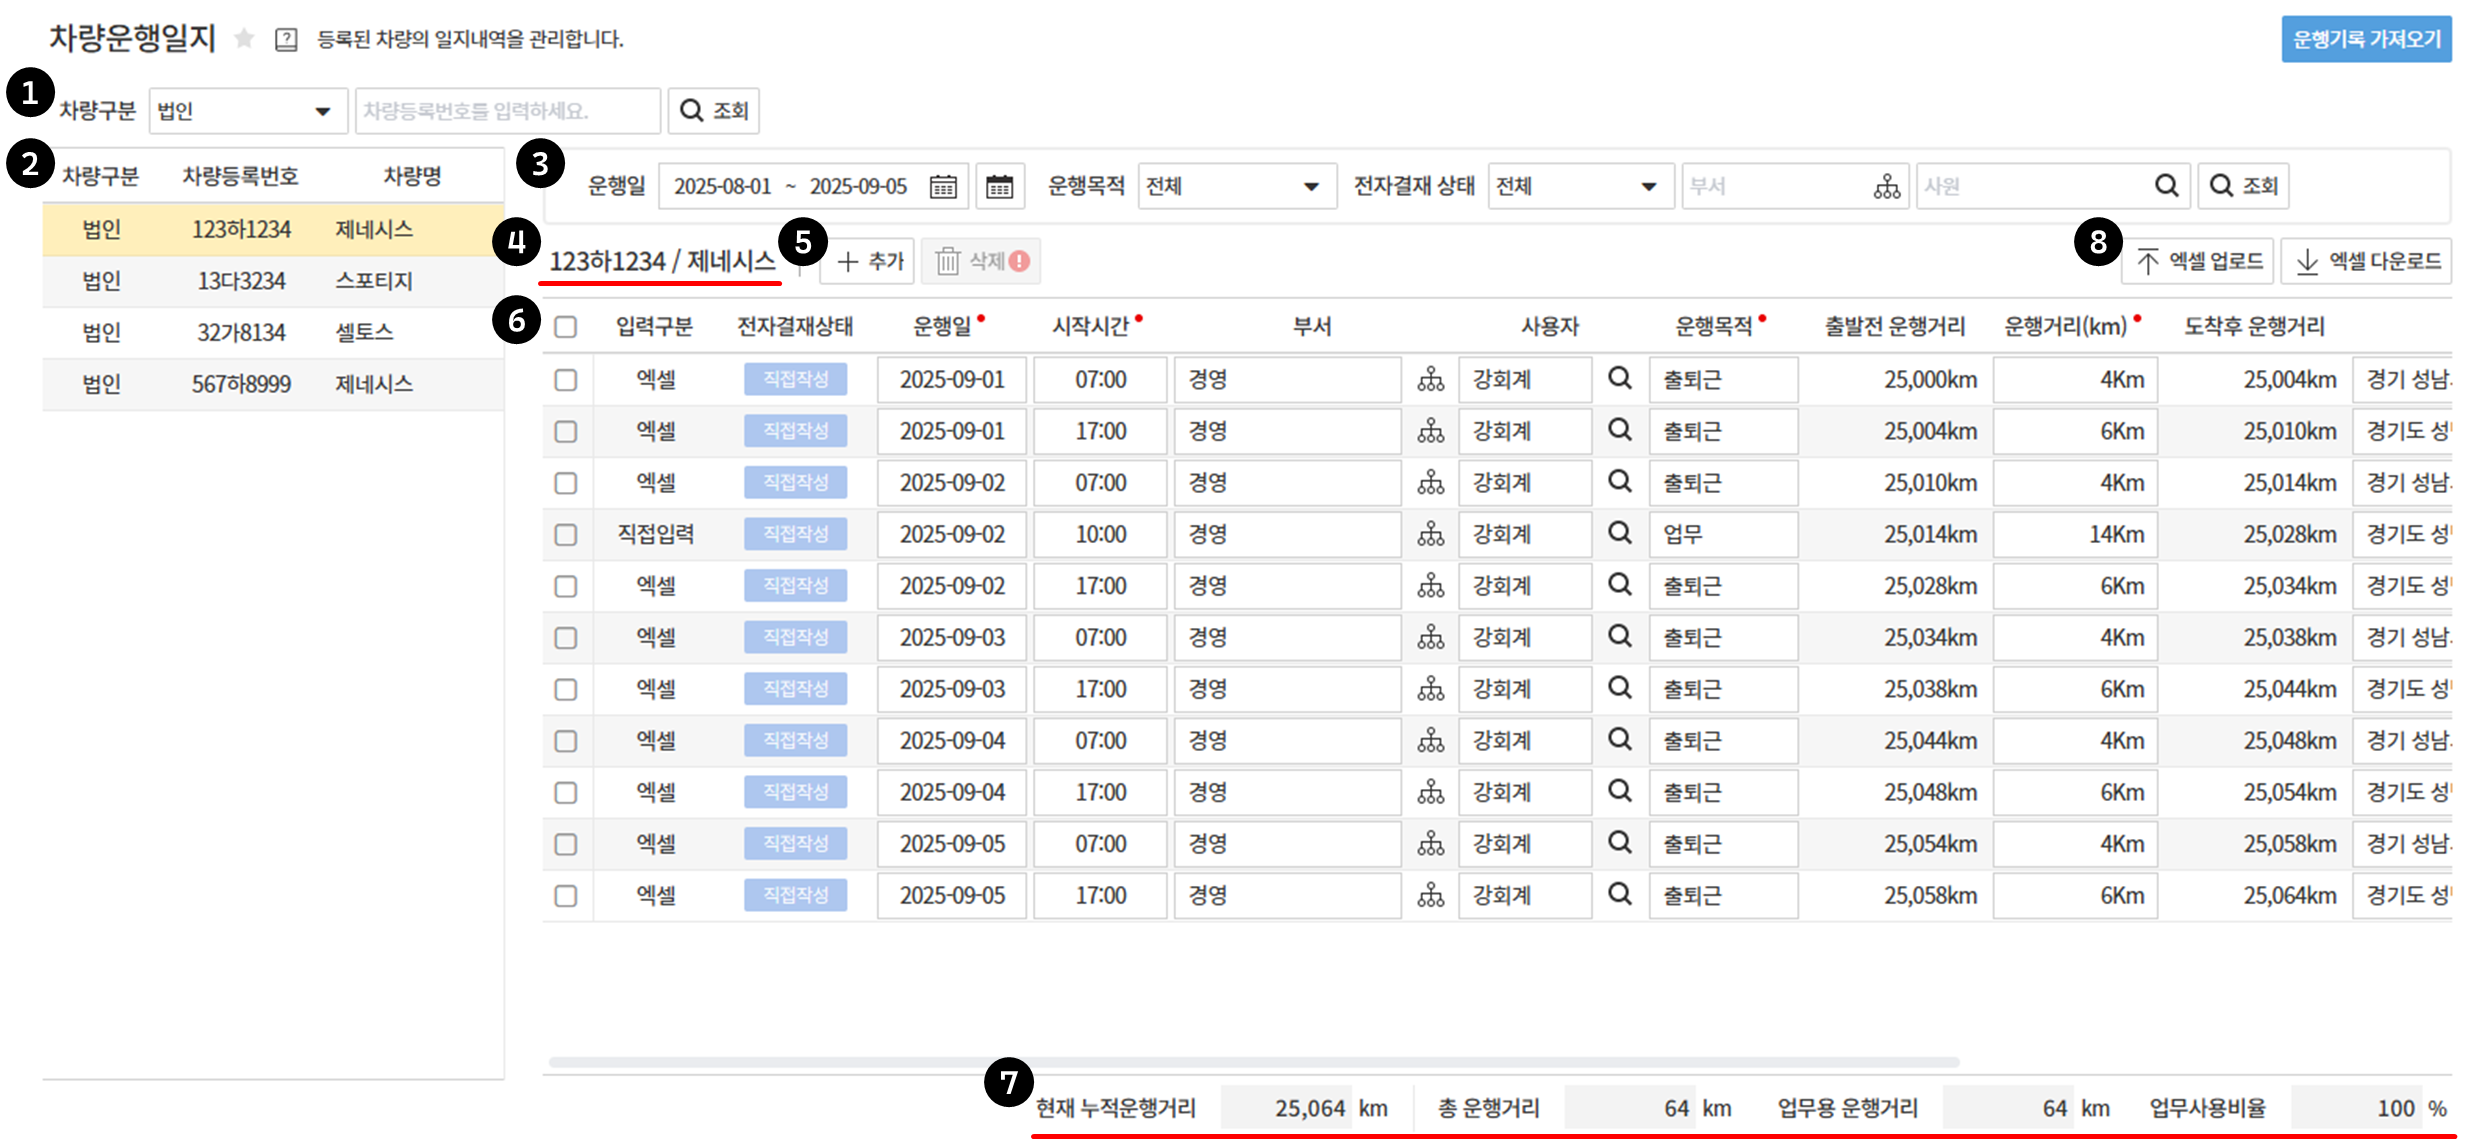Check the row marked 직접입력
The width and height of the screenshot is (2482, 1146).
point(566,534)
